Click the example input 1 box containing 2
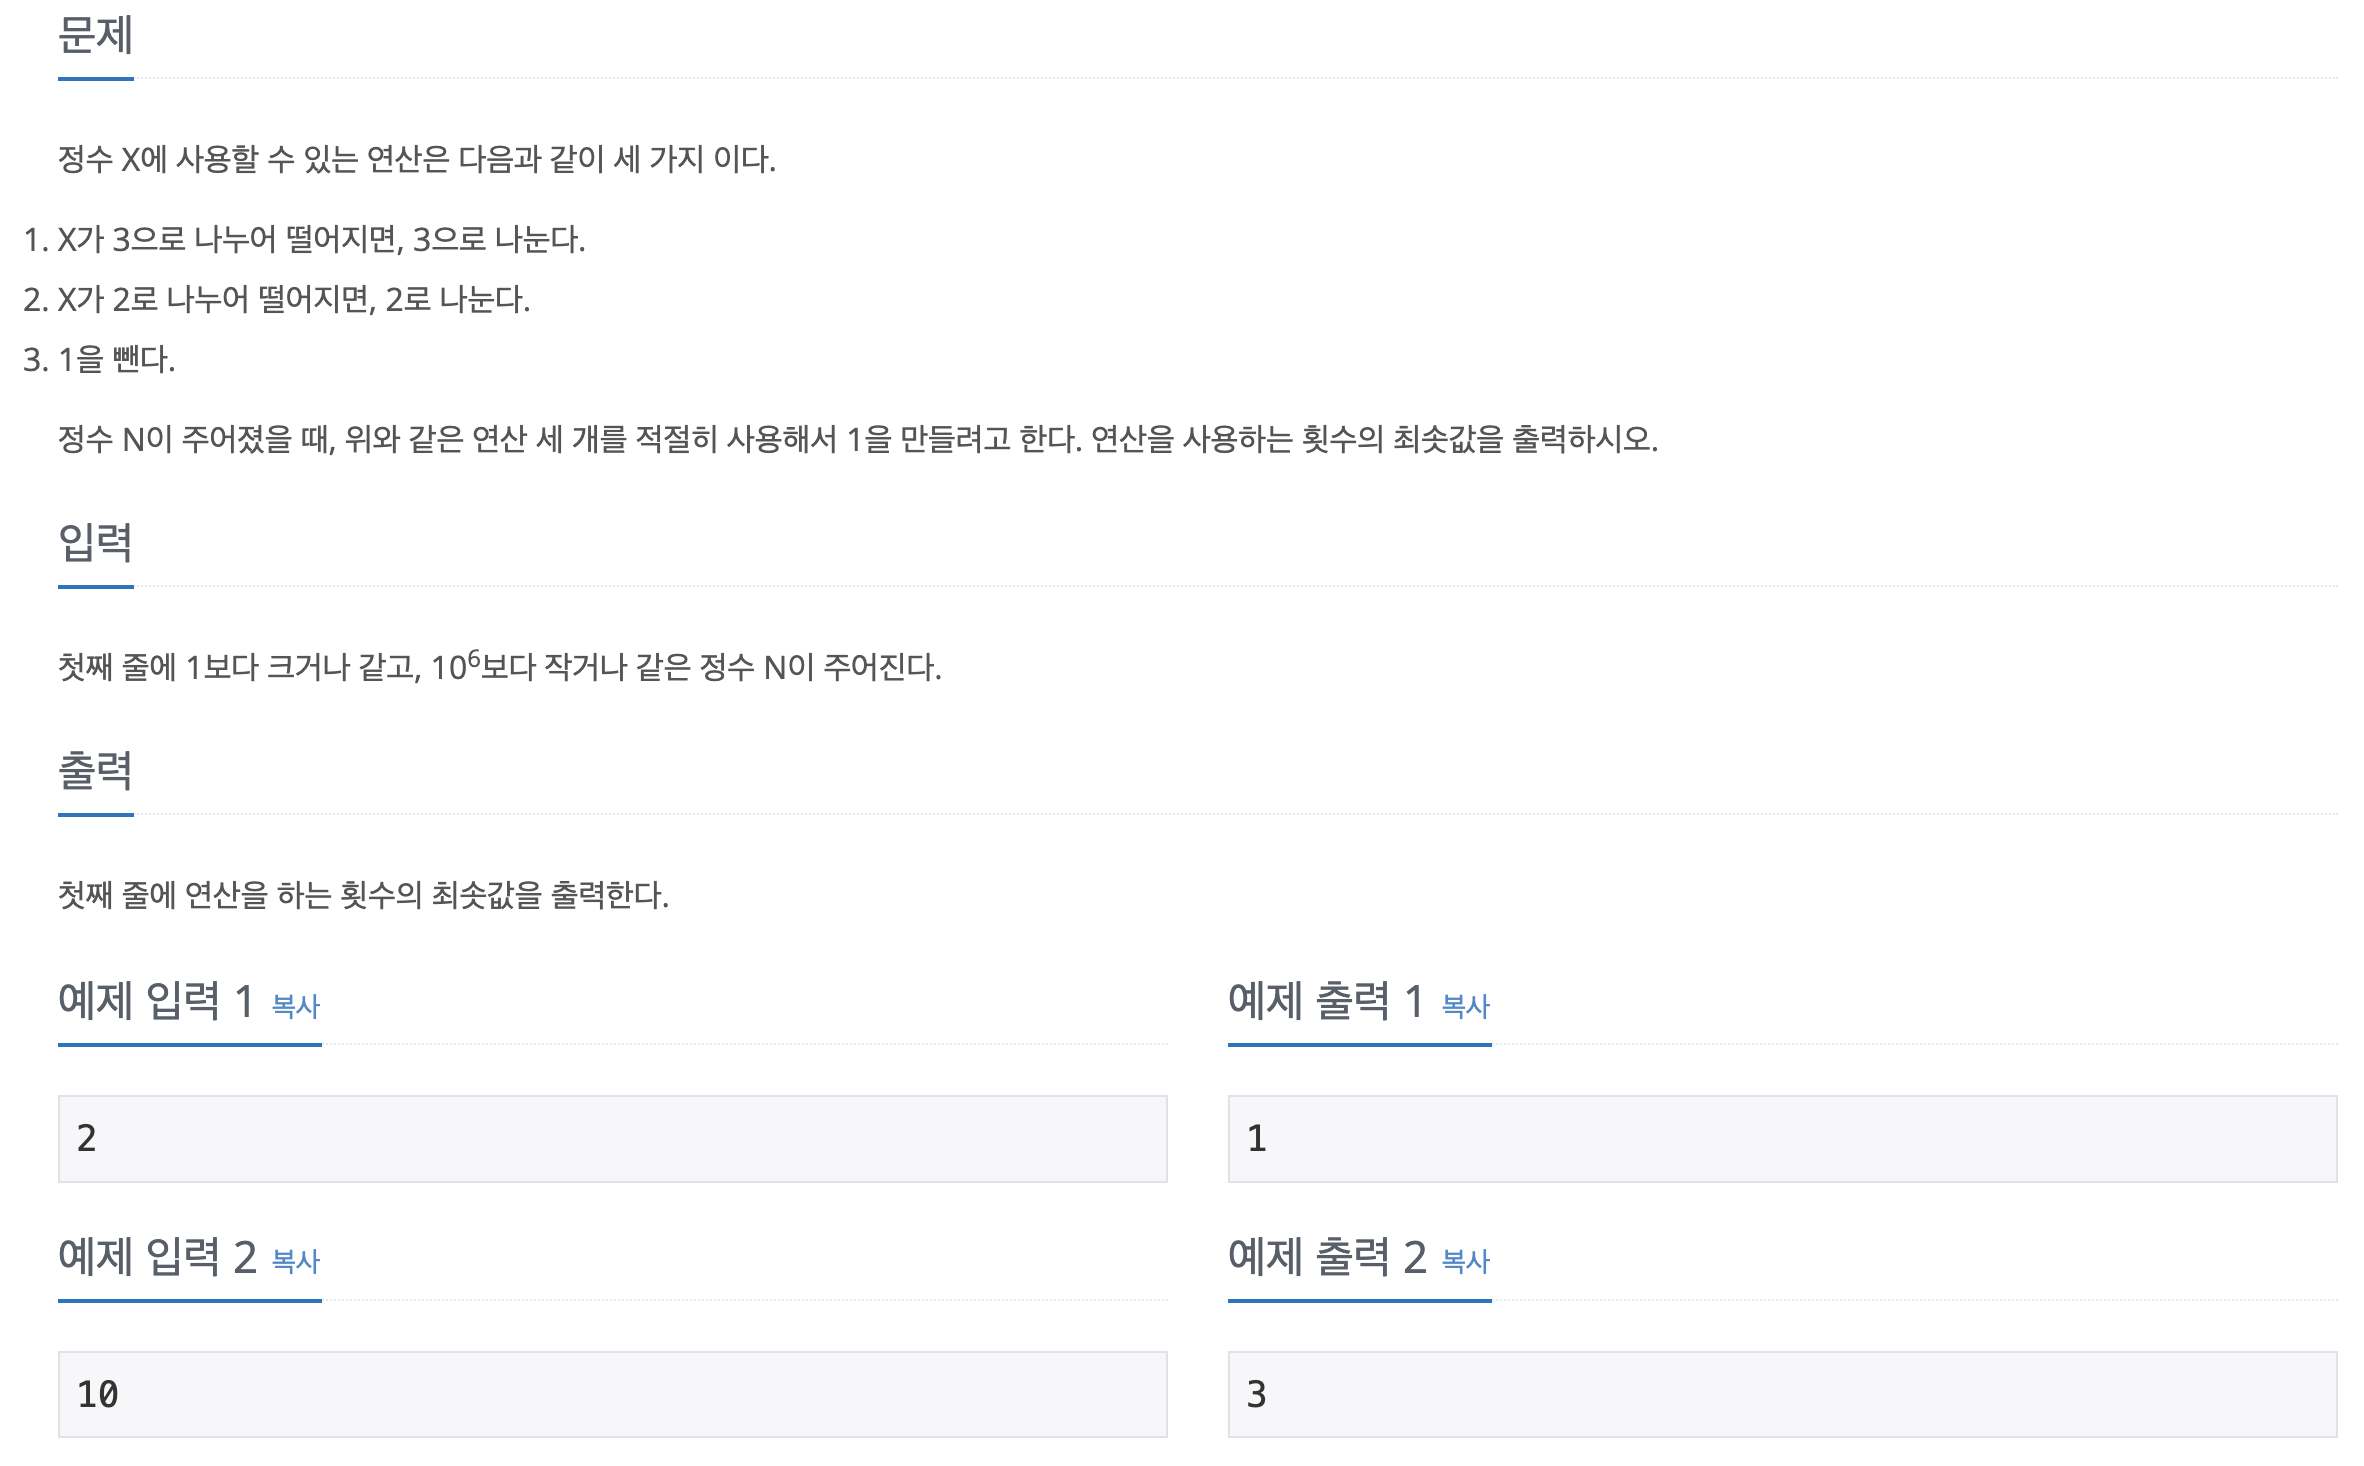This screenshot has width=2364, height=1466. (612, 1139)
